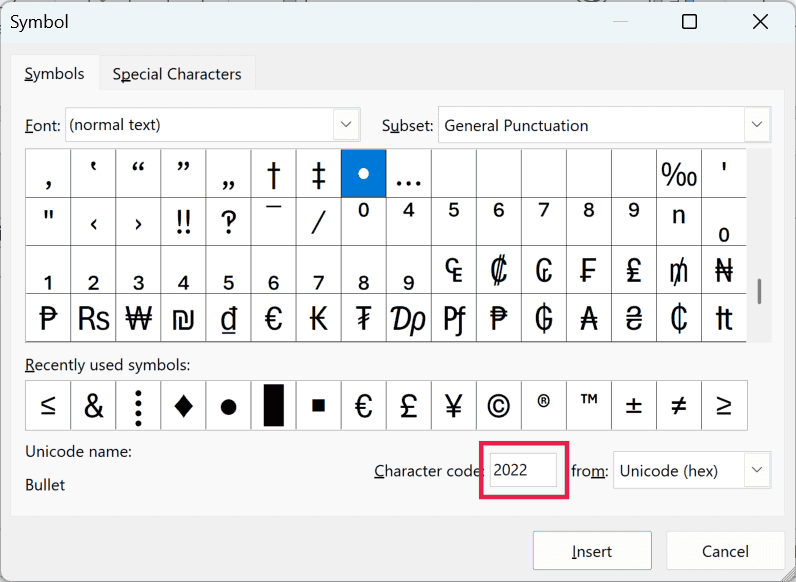Select the German penny Pf symbol

click(x=454, y=318)
